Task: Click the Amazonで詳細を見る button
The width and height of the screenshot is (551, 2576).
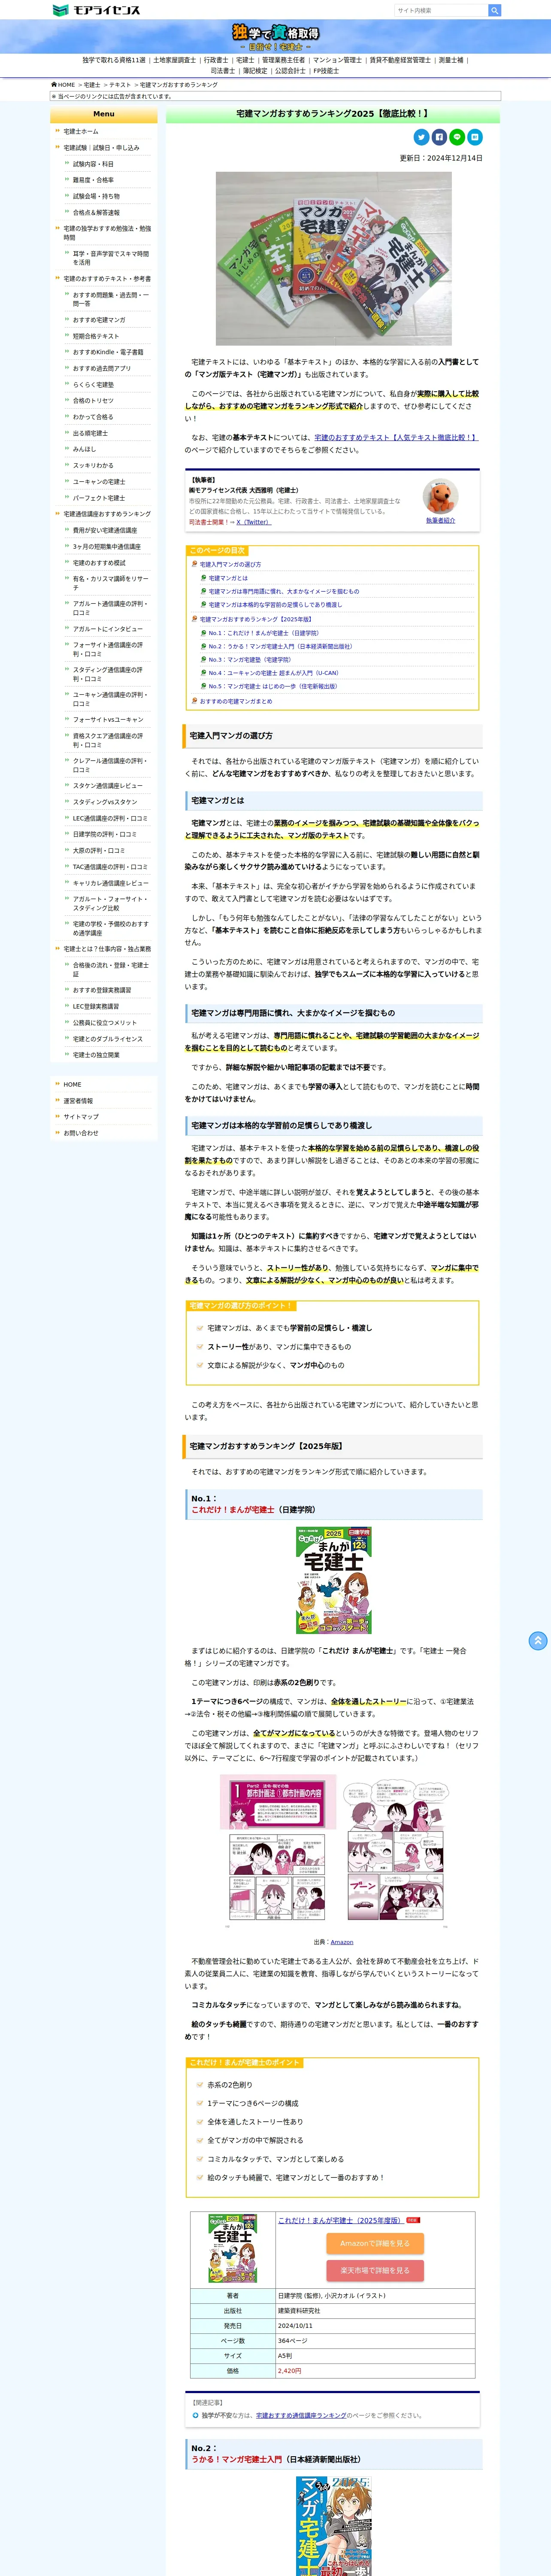Action: point(374,2243)
